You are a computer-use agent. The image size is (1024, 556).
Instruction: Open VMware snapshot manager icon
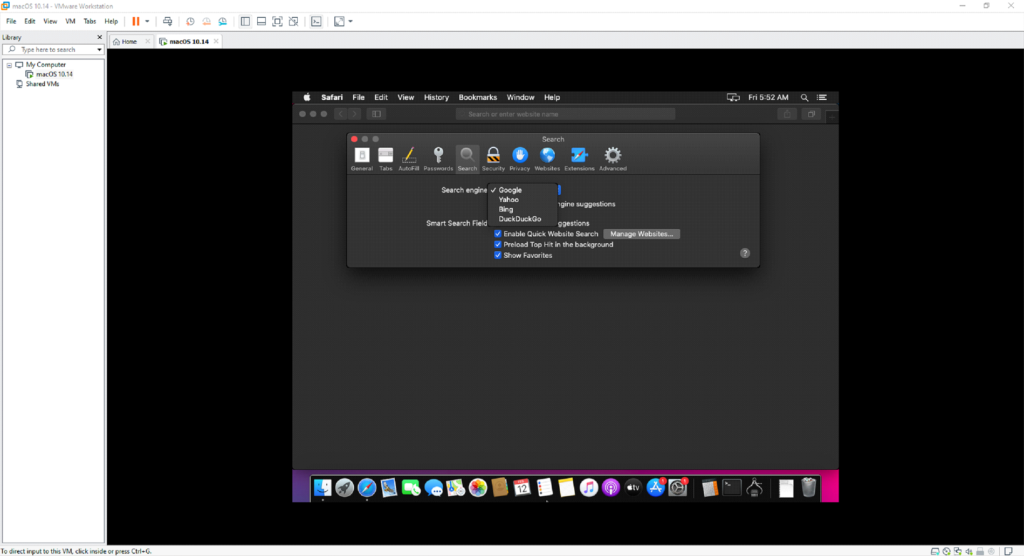tap(223, 22)
